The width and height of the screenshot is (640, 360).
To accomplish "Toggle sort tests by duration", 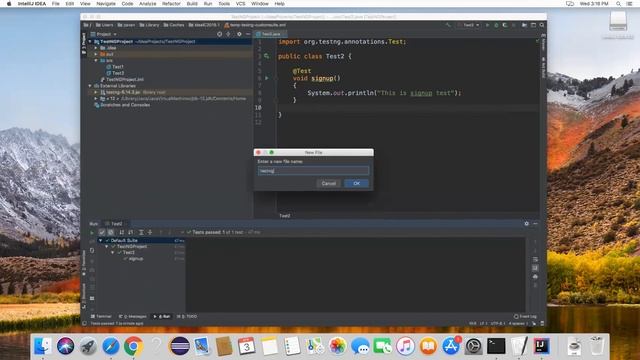I will 130,232.
